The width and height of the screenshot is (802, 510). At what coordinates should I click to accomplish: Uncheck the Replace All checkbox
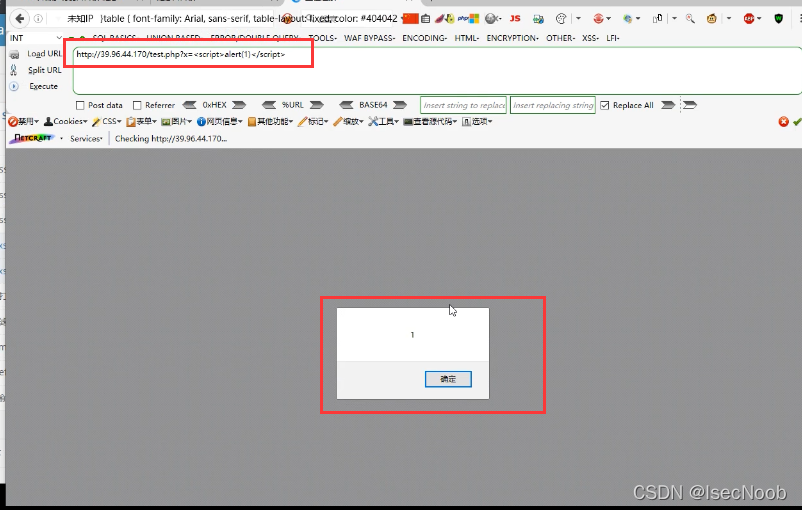click(605, 105)
